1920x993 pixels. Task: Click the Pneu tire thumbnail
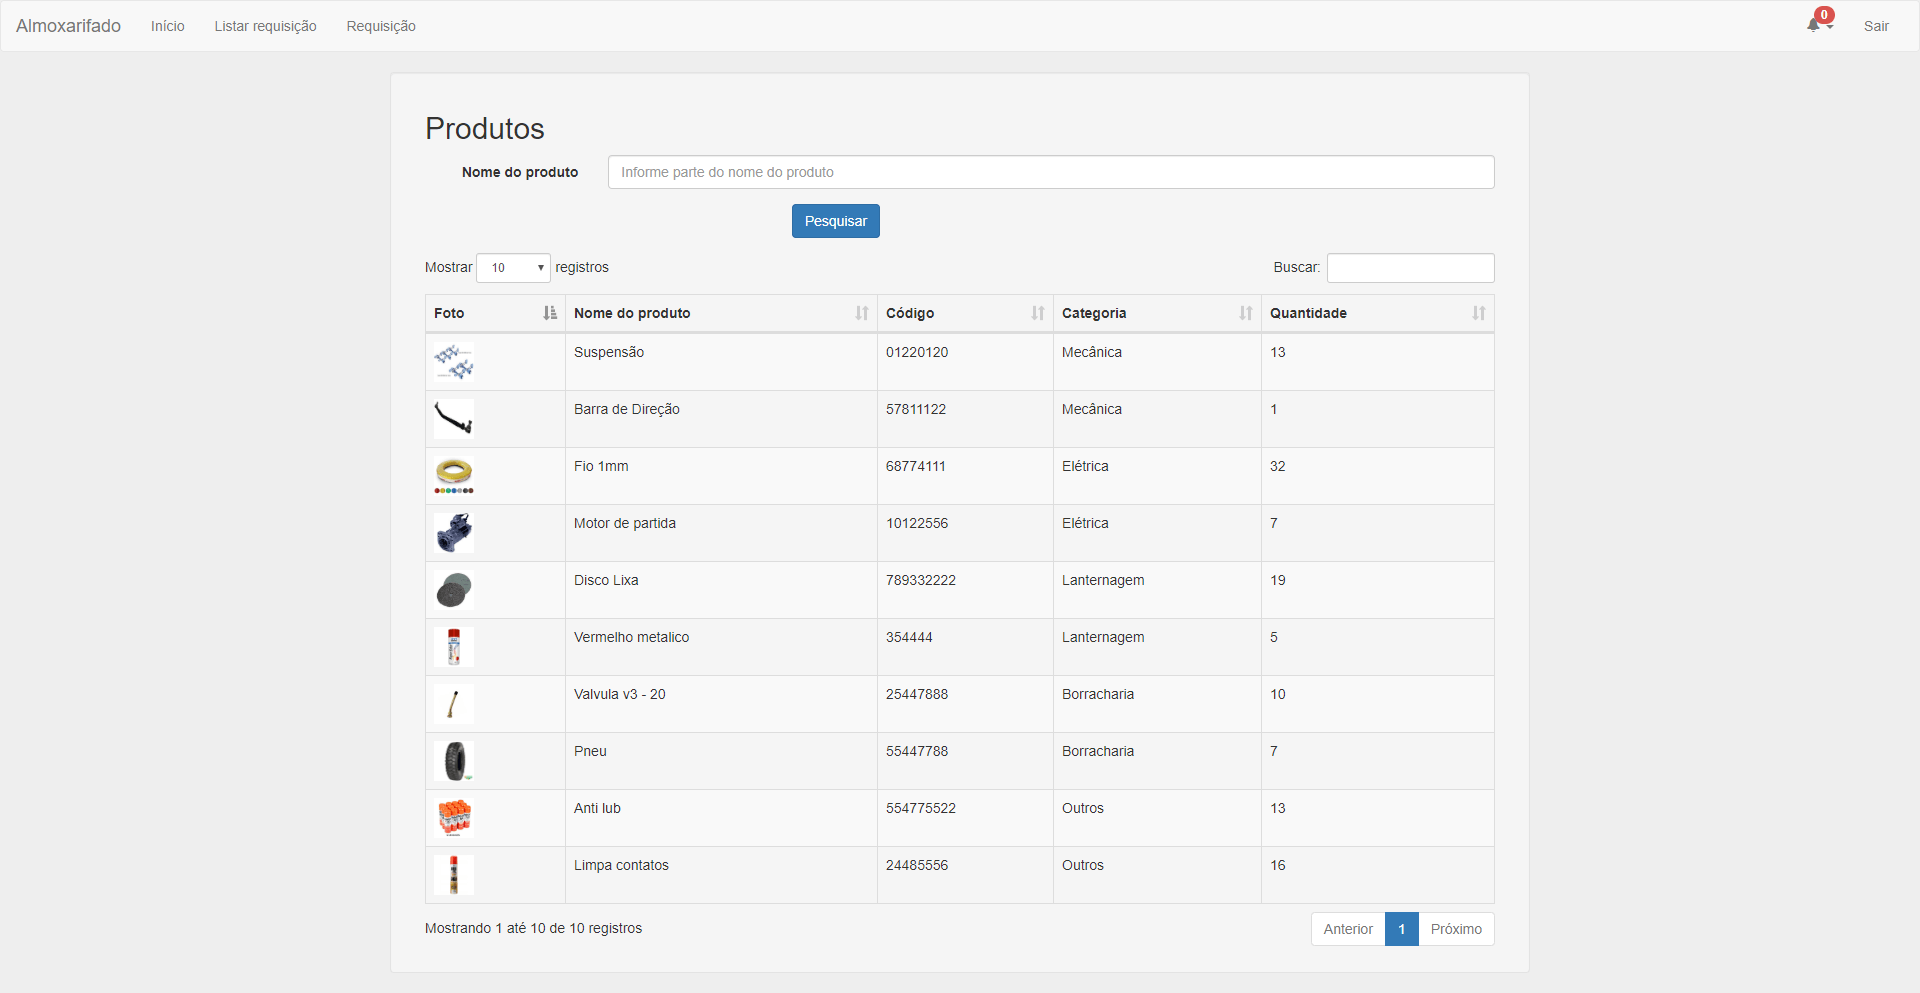coord(454,761)
